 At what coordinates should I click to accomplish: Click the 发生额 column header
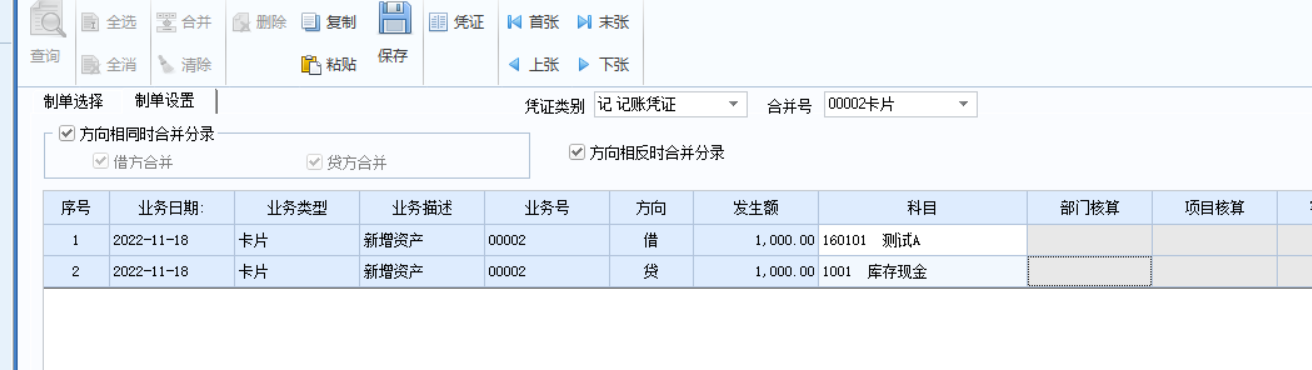click(756, 209)
